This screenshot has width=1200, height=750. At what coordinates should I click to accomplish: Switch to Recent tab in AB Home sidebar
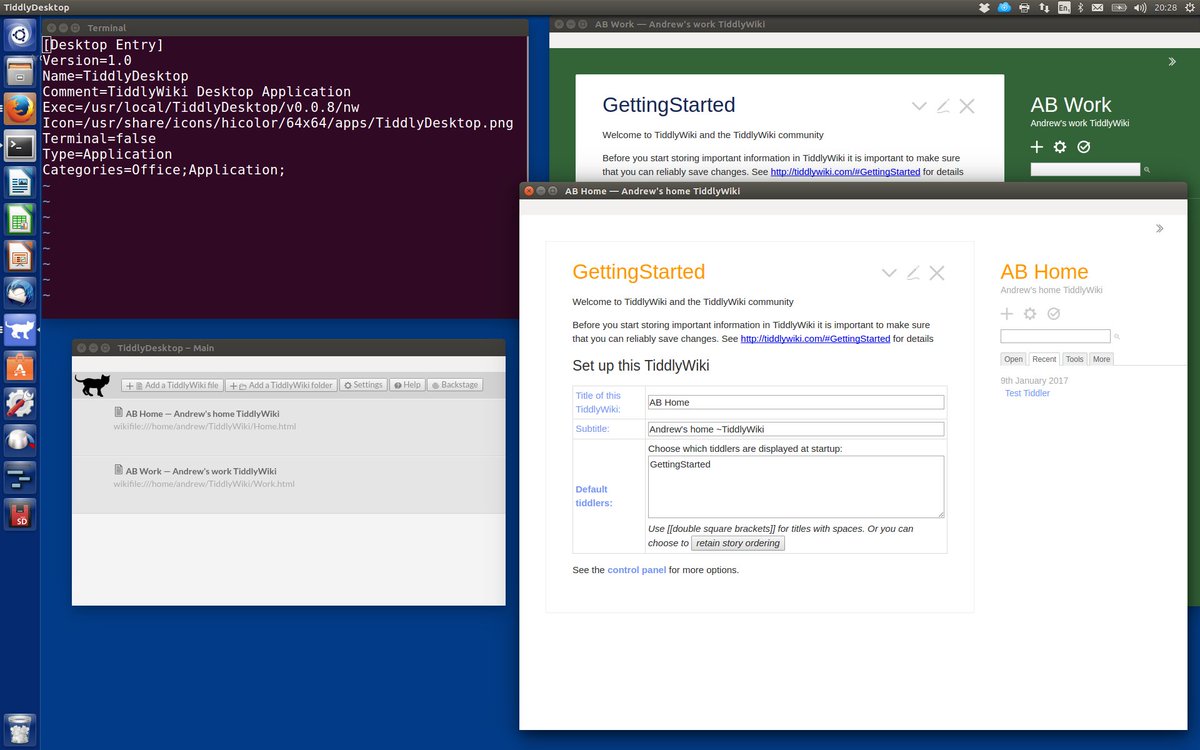point(1044,359)
